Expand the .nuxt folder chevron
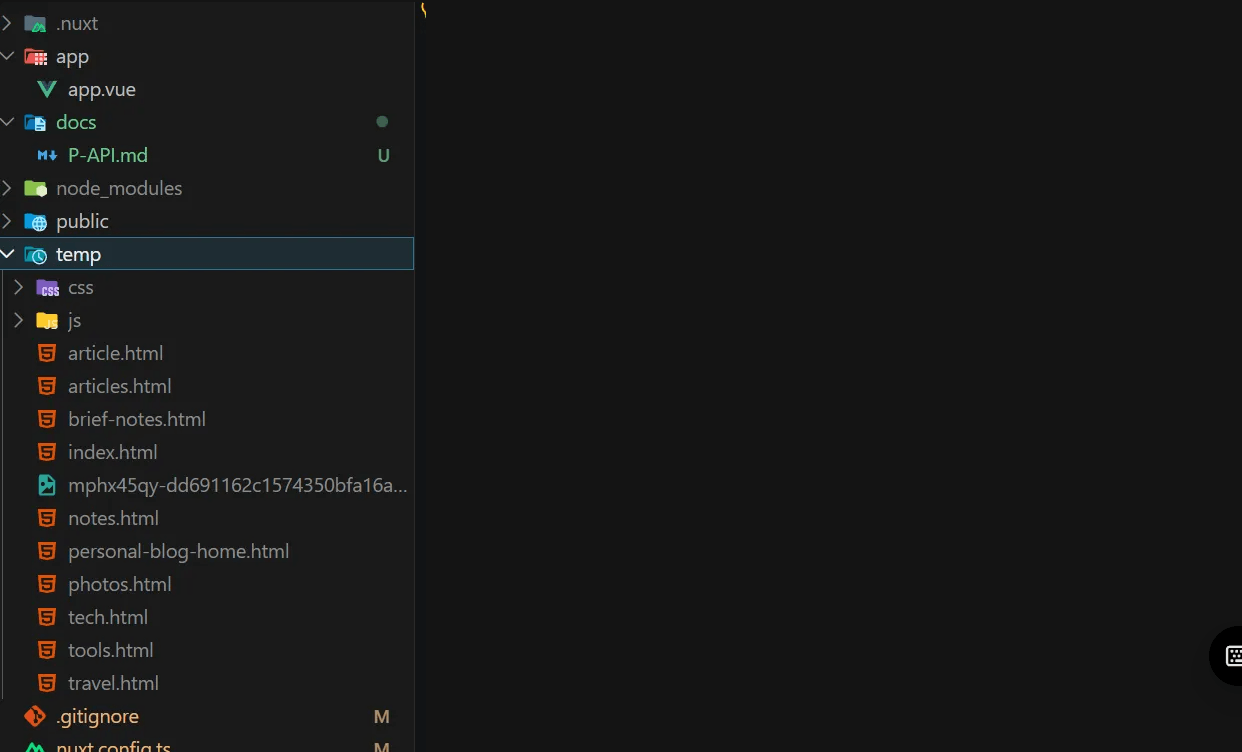 click(7, 23)
